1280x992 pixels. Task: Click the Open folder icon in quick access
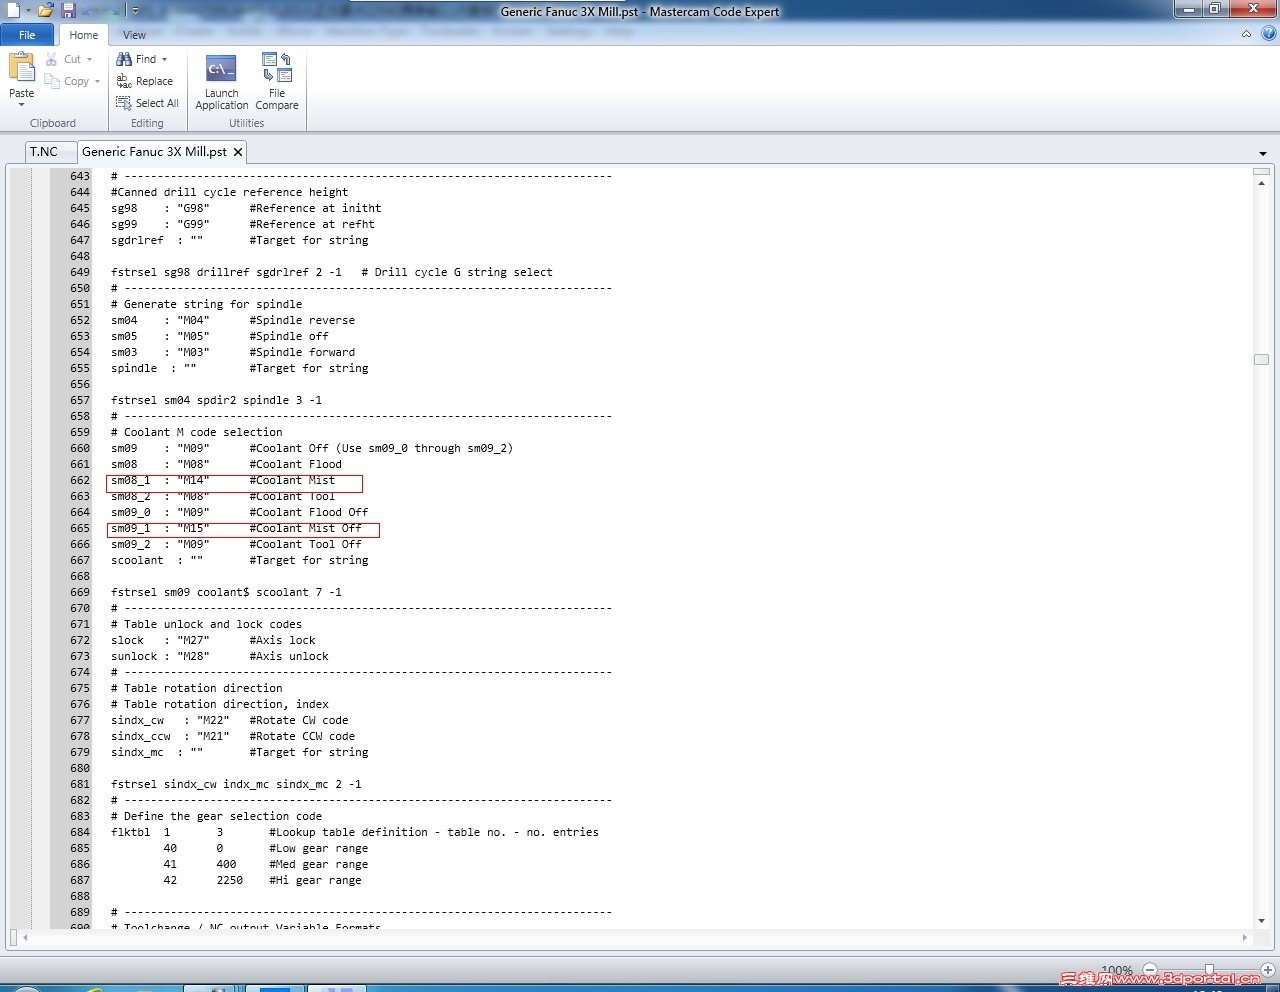point(45,10)
